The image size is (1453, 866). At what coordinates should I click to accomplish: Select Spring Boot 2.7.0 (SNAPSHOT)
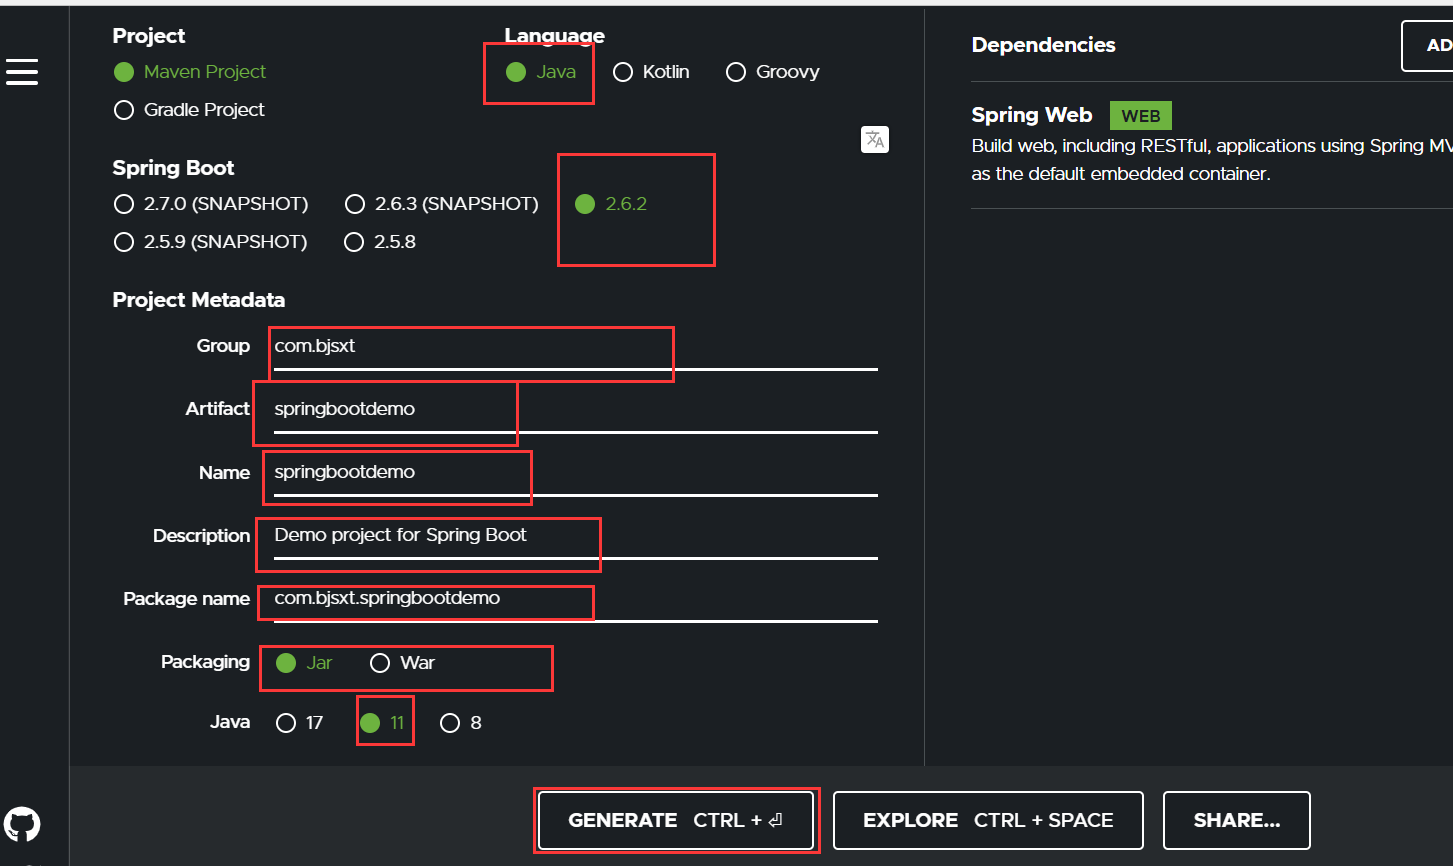coord(211,204)
